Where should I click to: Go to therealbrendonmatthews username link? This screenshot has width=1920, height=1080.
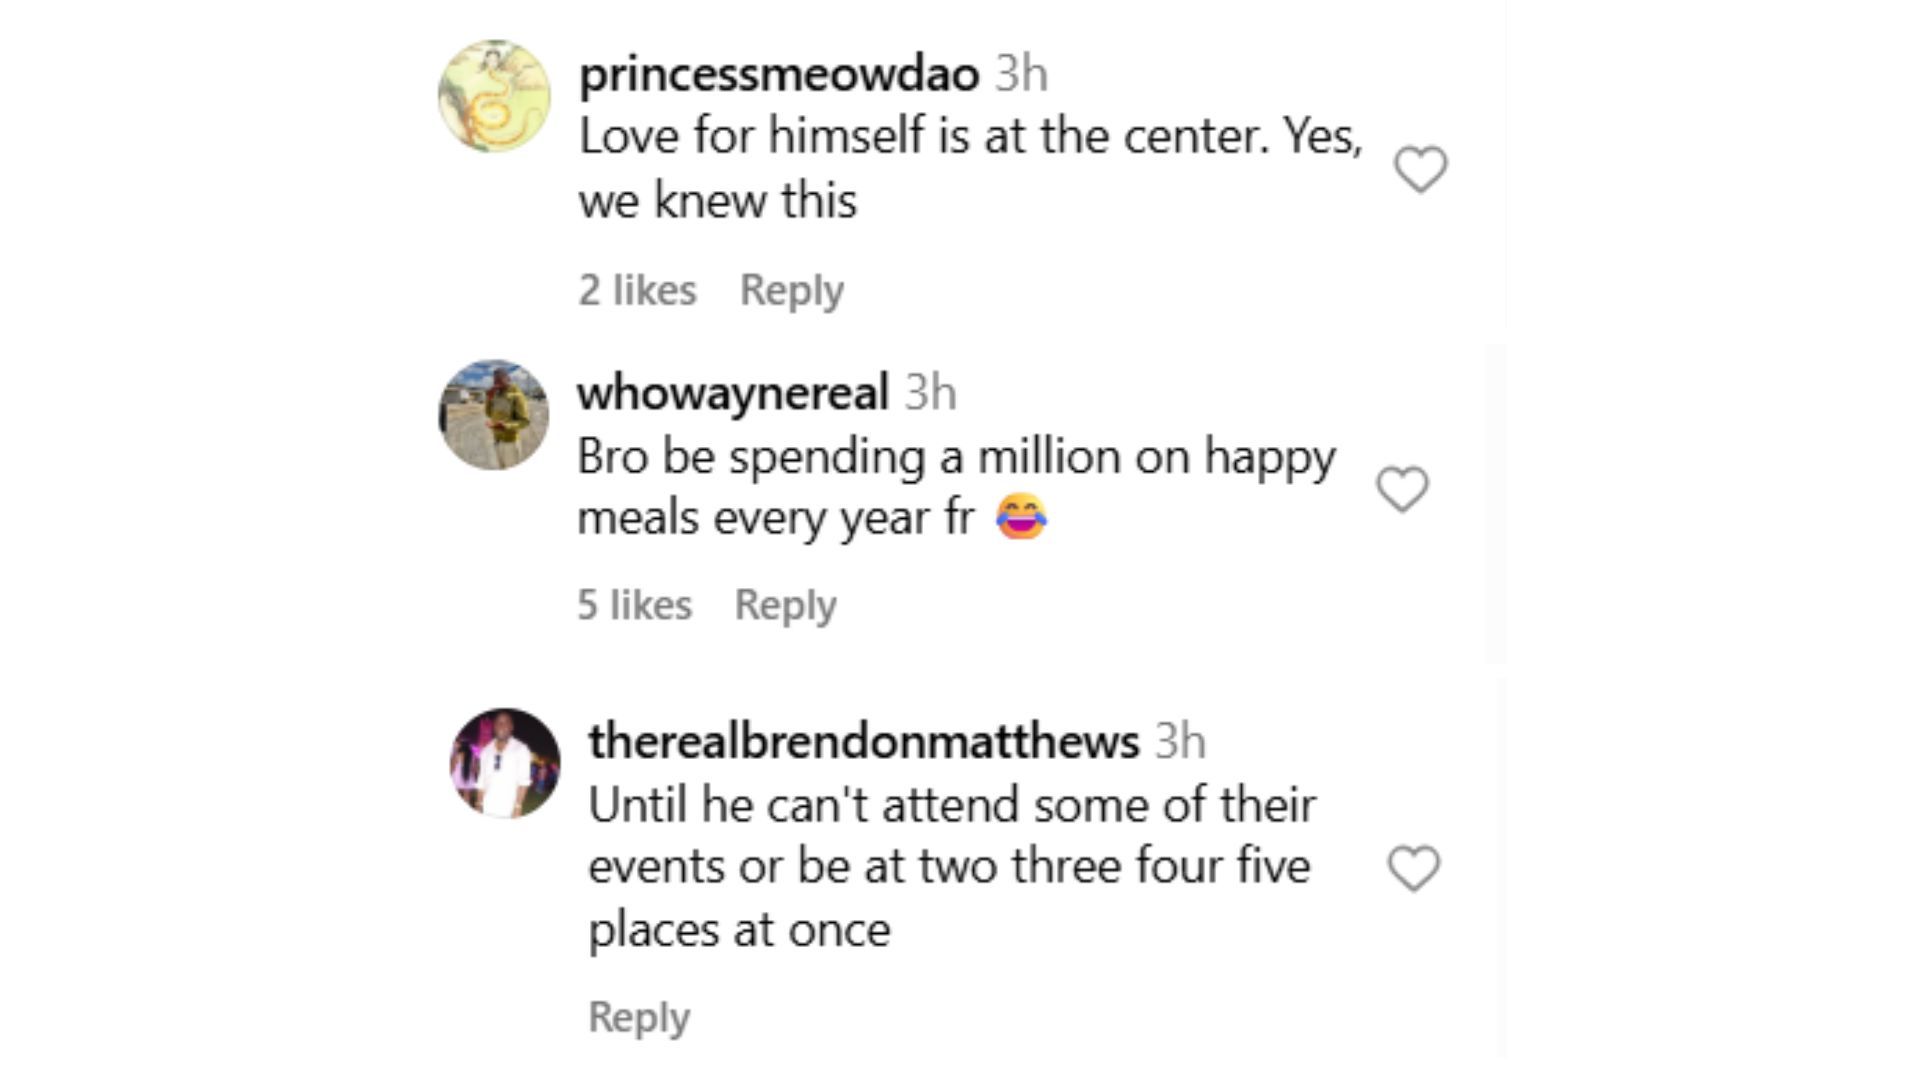pos(863,741)
